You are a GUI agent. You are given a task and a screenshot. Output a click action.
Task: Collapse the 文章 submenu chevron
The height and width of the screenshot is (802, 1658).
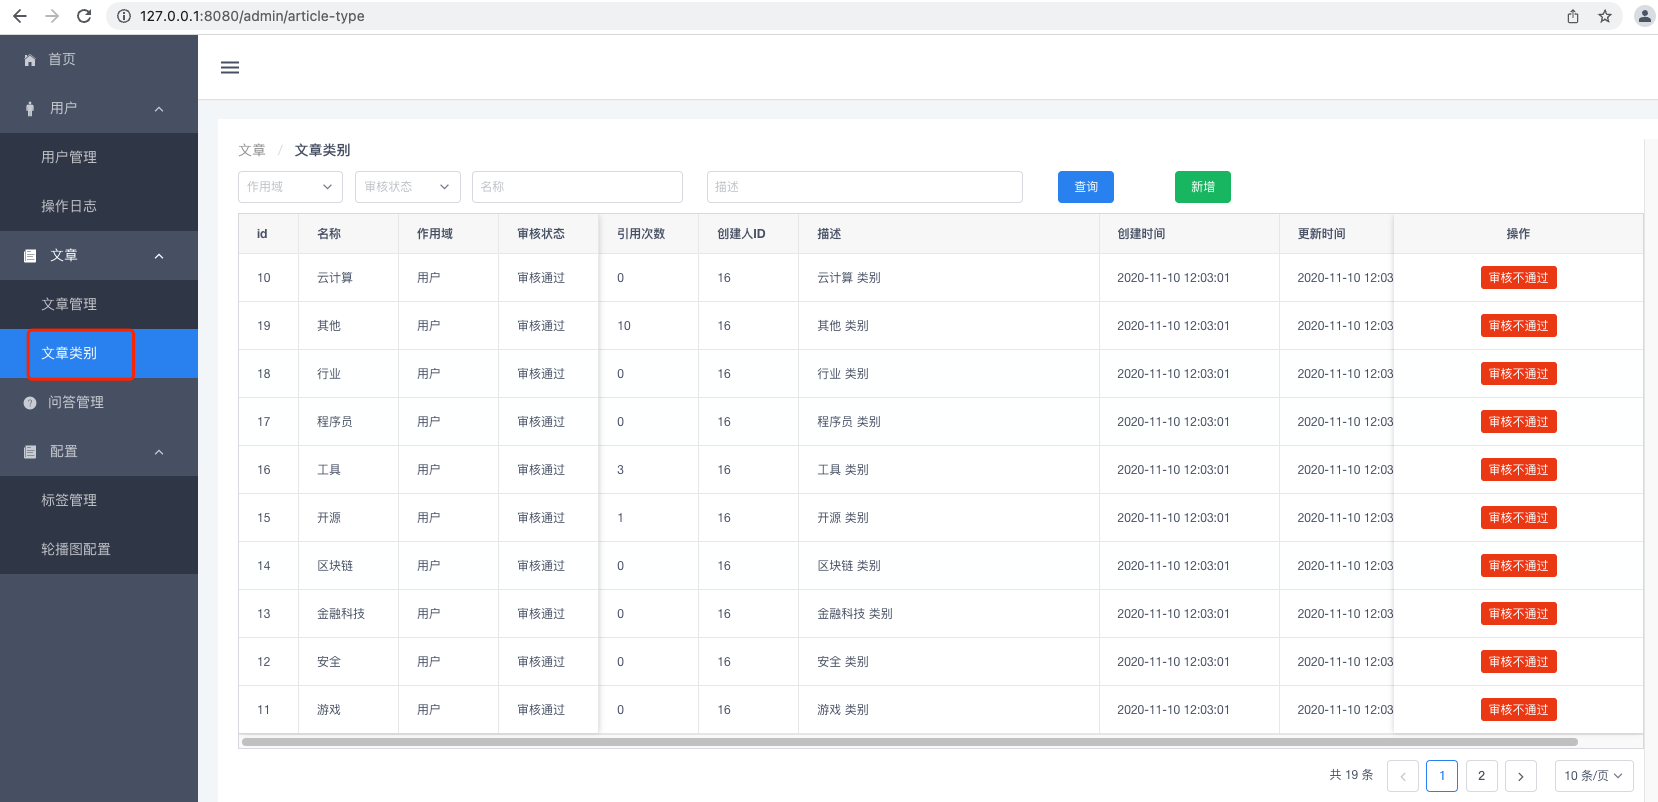pyautogui.click(x=159, y=256)
